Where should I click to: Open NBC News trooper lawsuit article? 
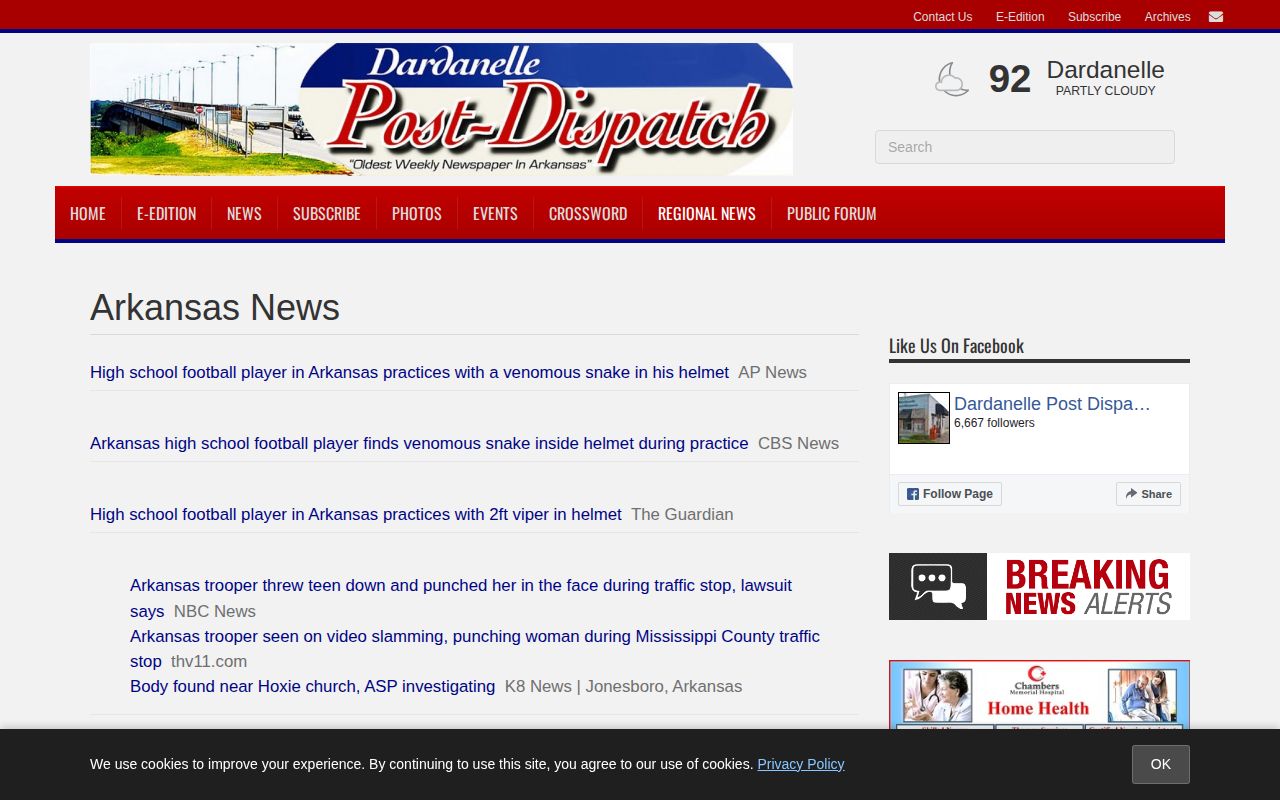(x=461, y=598)
